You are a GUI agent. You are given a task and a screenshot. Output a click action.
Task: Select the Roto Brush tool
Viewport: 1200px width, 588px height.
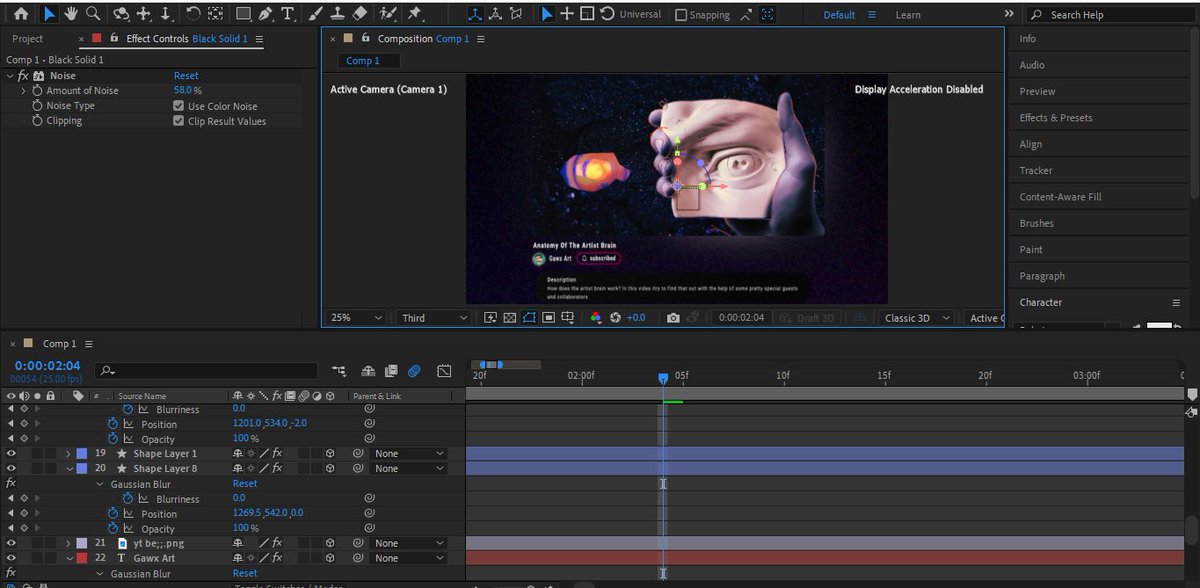click(386, 14)
